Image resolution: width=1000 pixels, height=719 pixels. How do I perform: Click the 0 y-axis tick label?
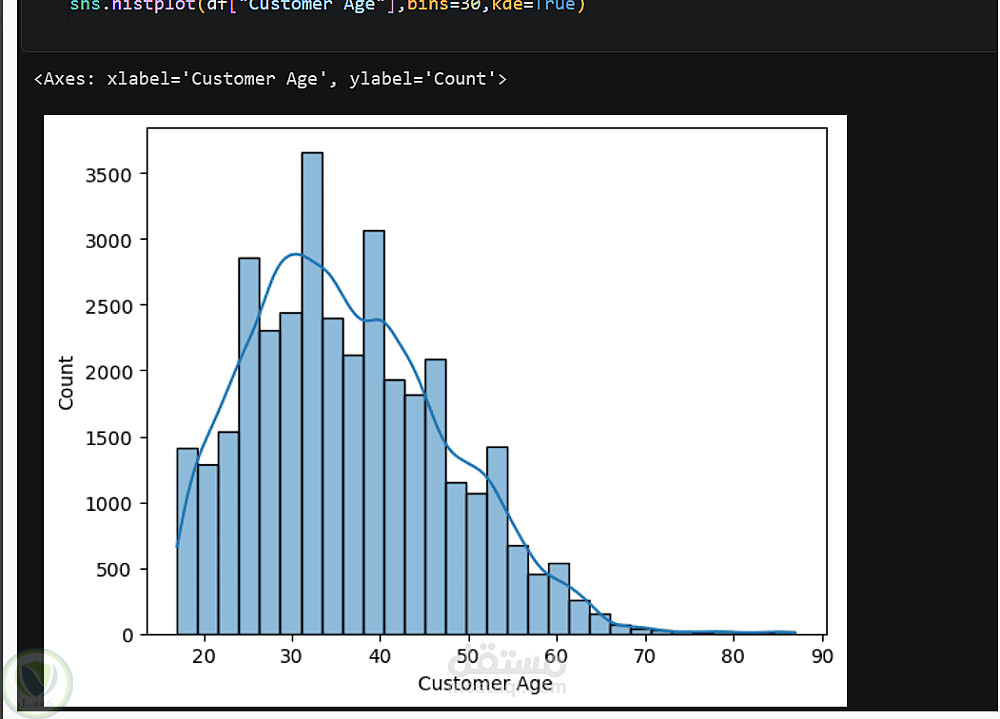[x=127, y=635]
